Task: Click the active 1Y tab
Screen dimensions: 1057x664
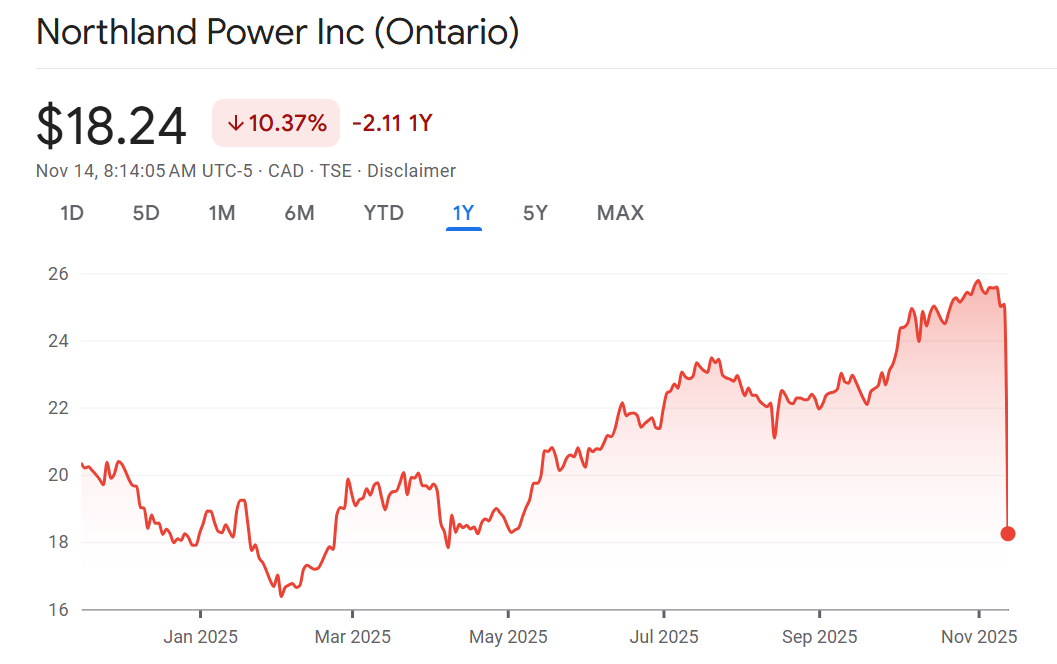Action: click(x=463, y=213)
